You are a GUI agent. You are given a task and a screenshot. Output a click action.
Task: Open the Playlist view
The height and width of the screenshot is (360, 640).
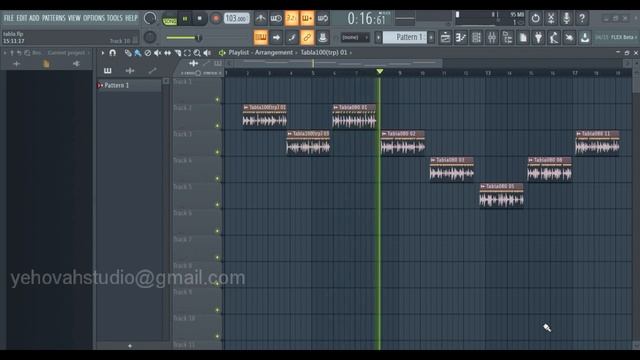pos(445,38)
